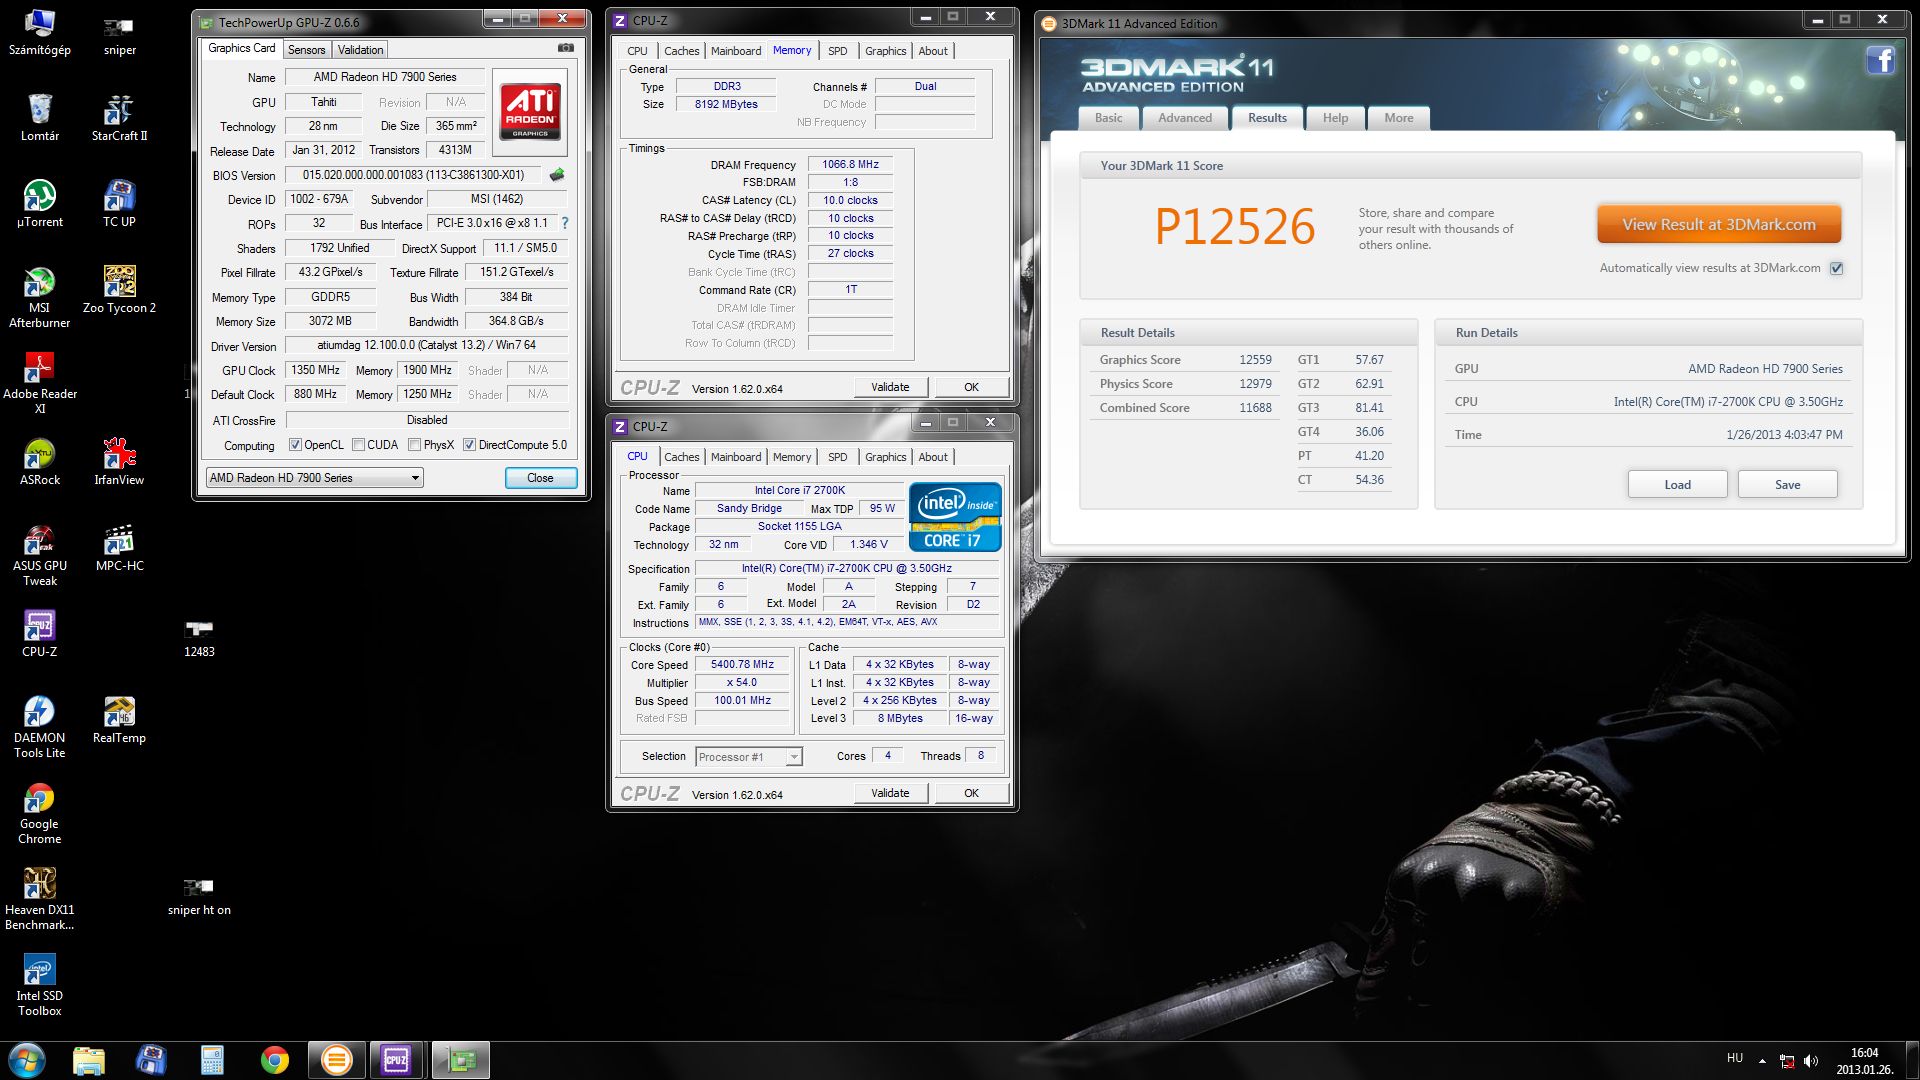Click View Result at 3DMark.com button

pyautogui.click(x=1718, y=225)
